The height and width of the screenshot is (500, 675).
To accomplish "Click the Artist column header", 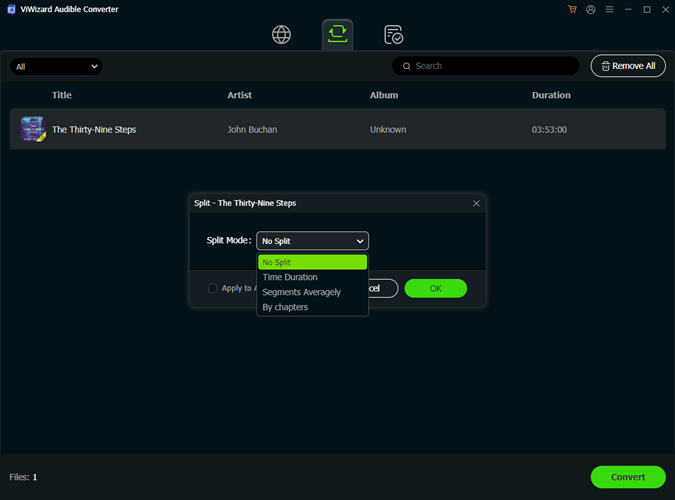I will 239,95.
